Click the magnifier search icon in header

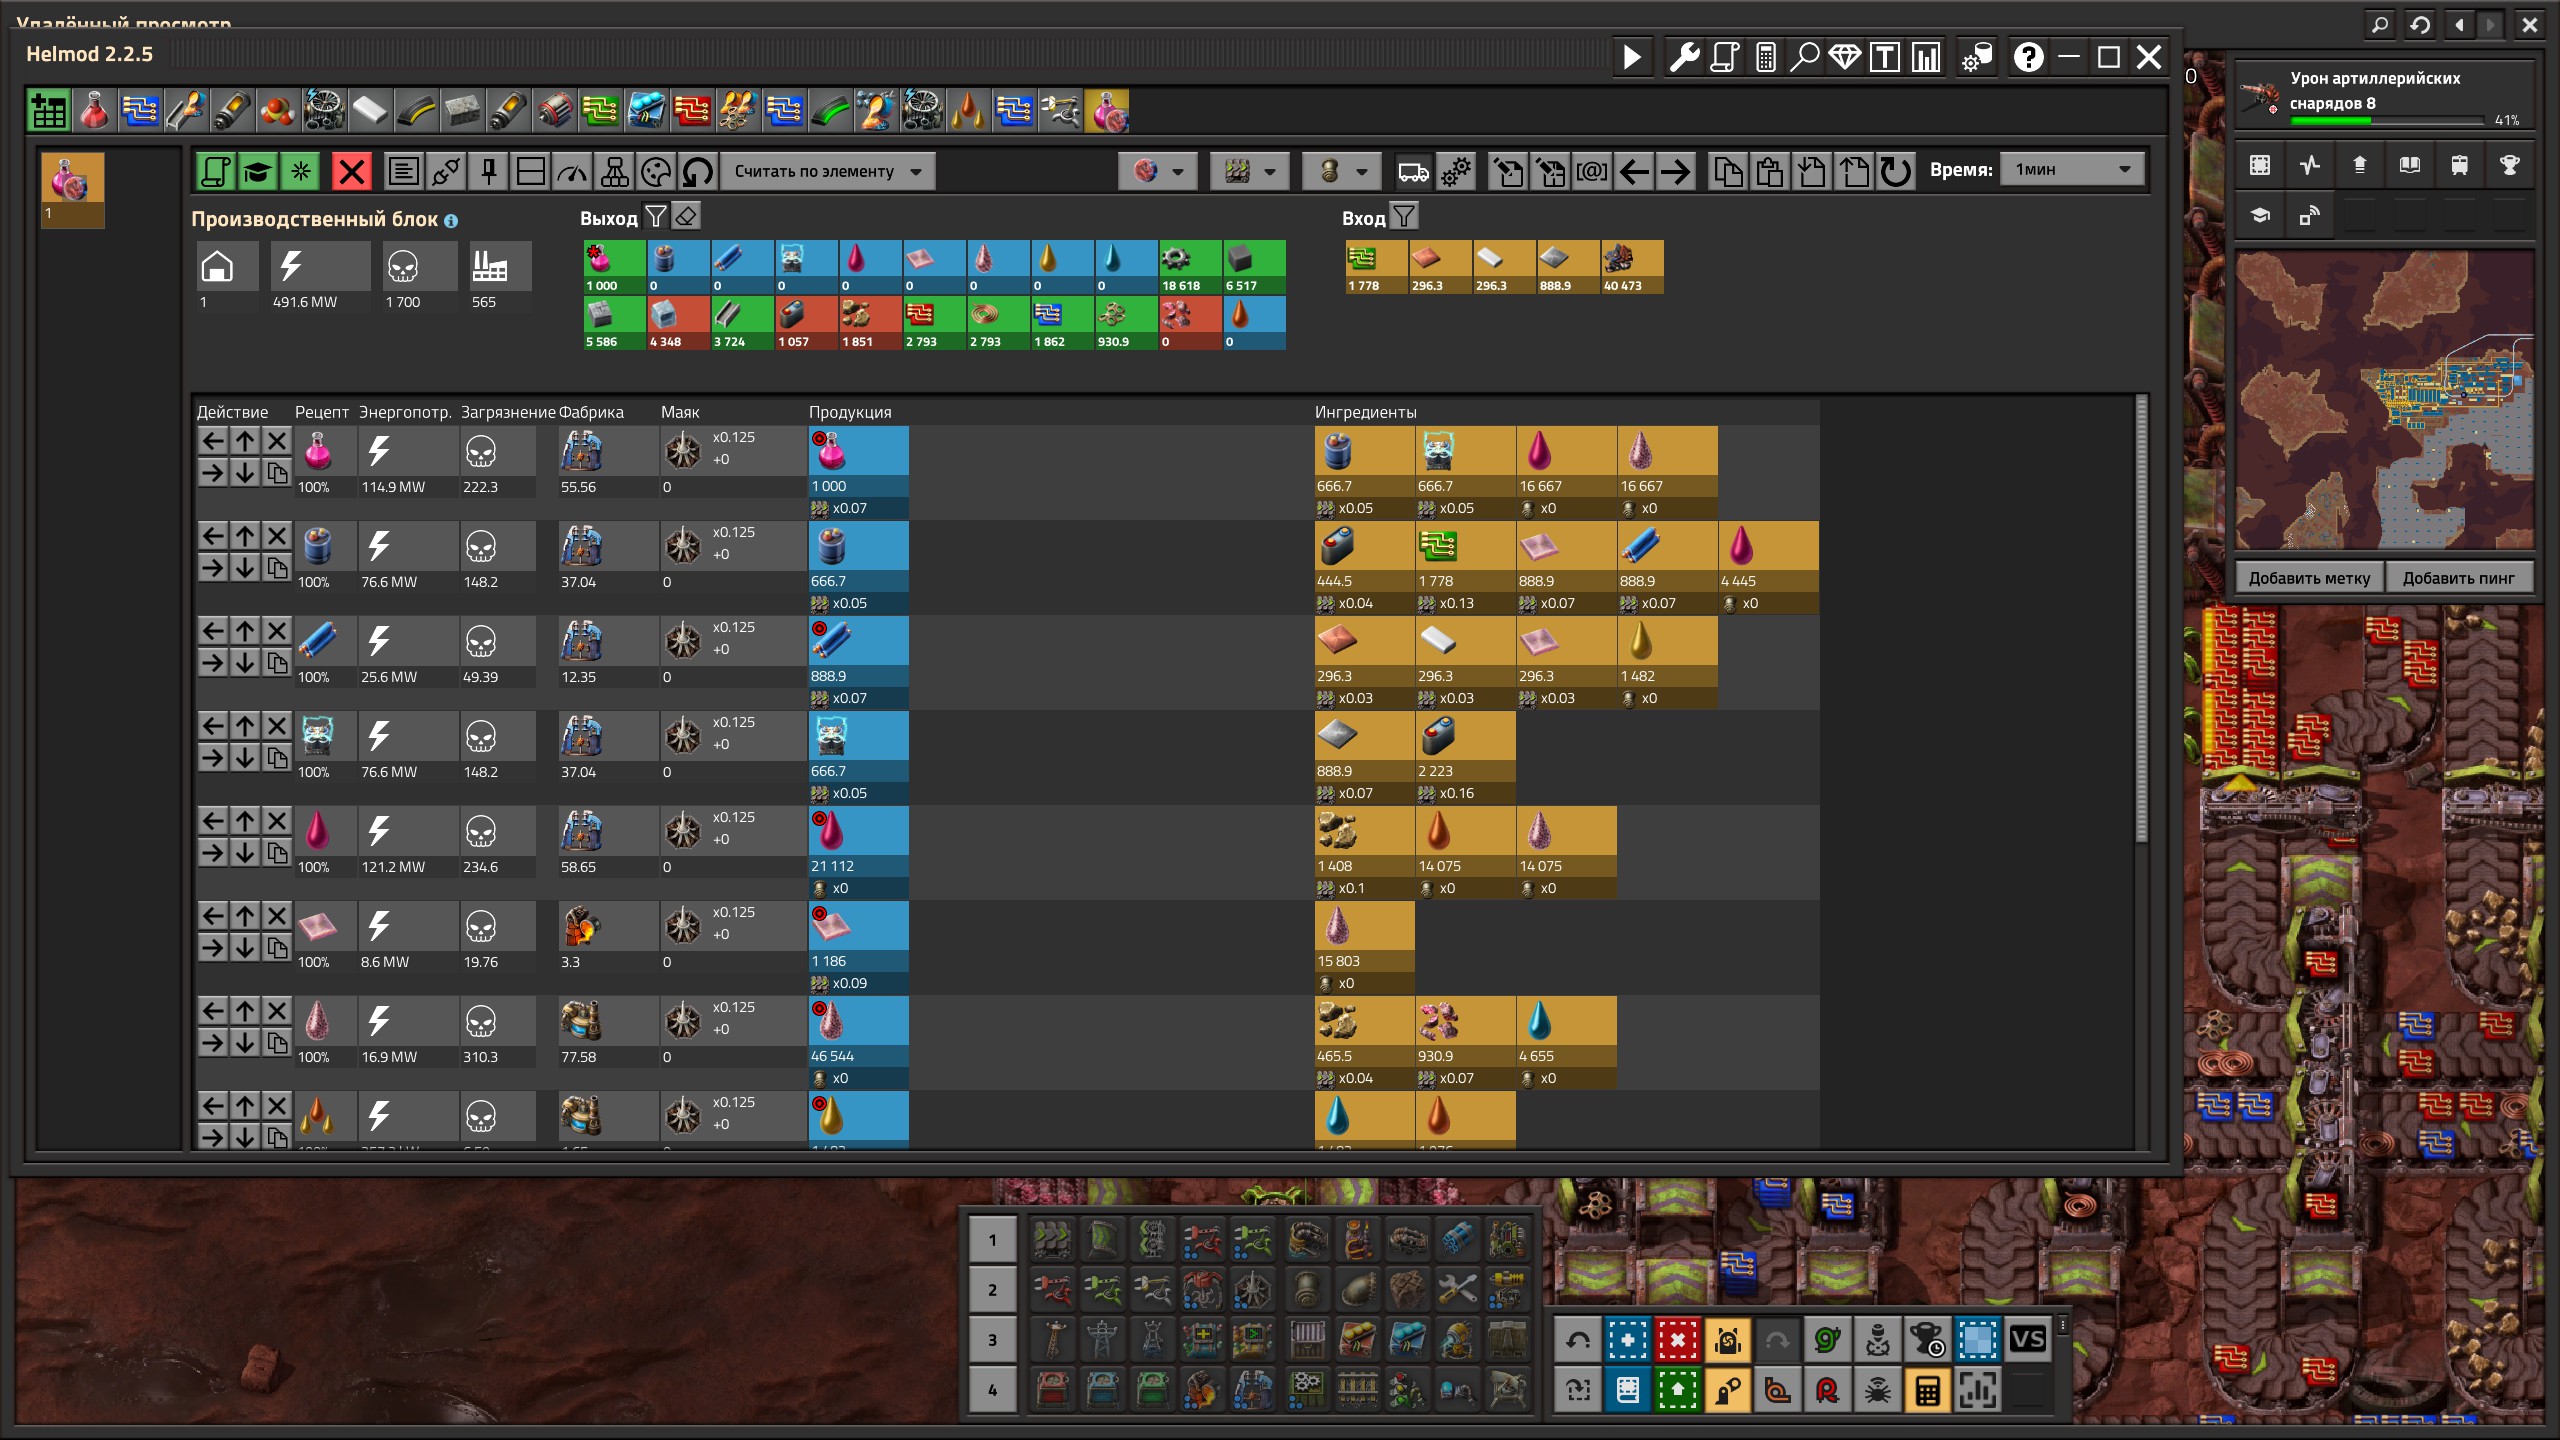coord(1804,57)
